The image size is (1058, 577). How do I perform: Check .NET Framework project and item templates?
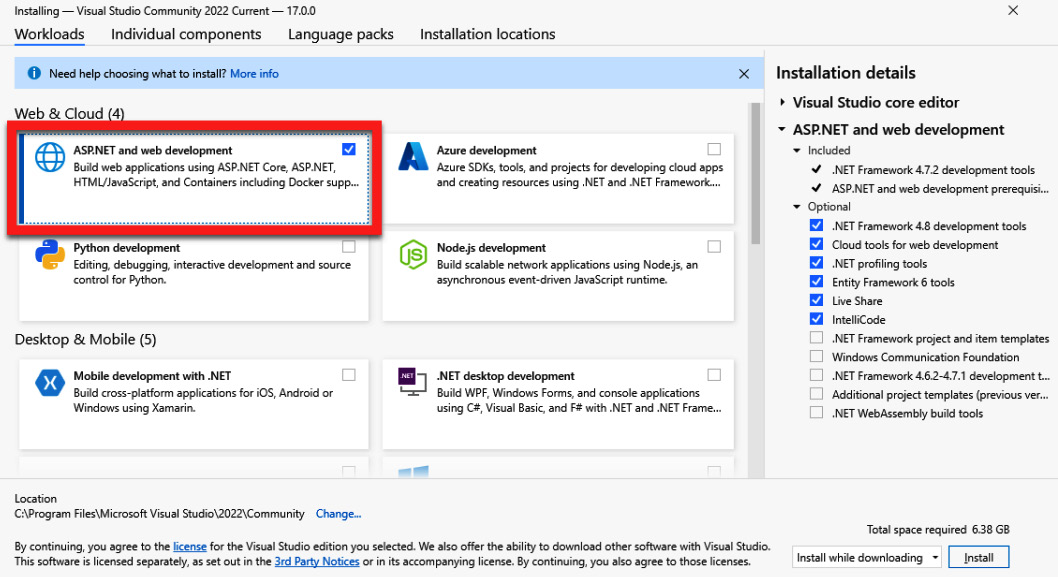pos(816,337)
